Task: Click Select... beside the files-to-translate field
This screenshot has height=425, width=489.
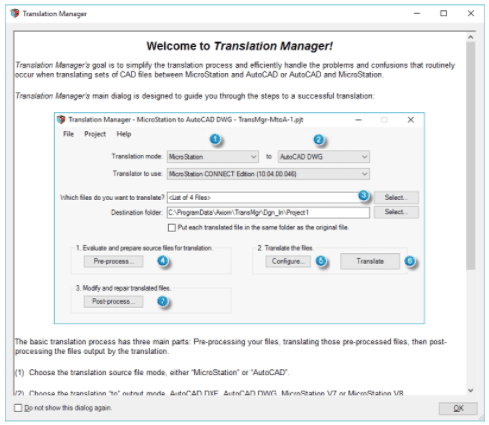Action: 396,197
